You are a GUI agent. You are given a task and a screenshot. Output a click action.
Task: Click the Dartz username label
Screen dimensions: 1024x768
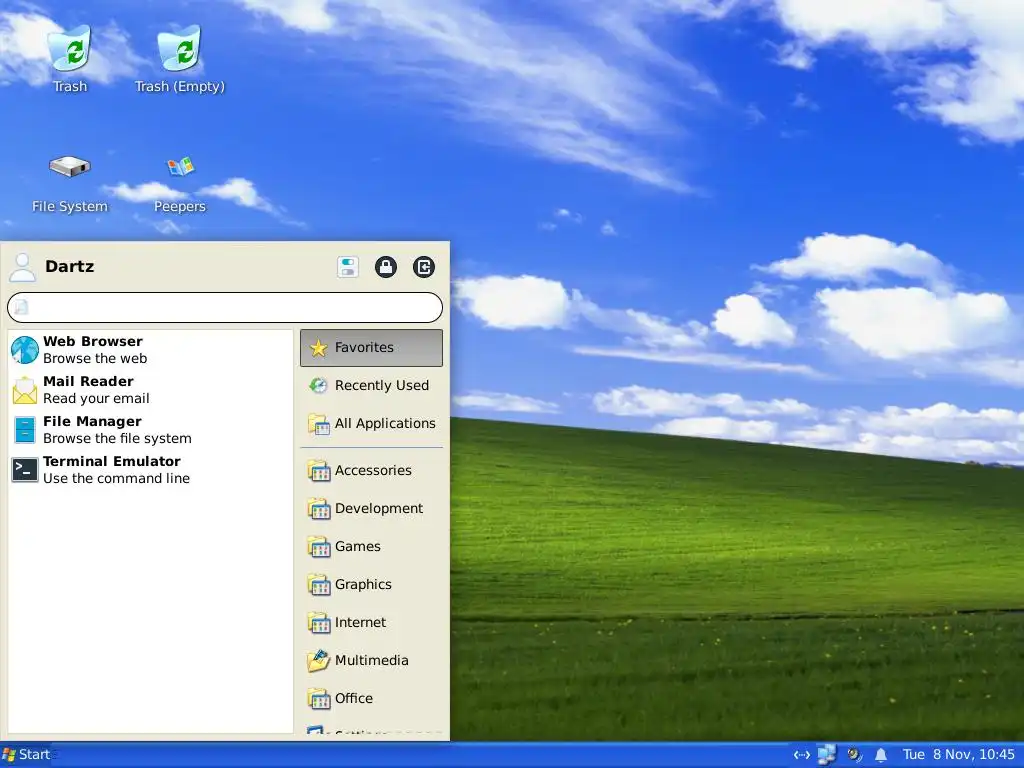[70, 266]
